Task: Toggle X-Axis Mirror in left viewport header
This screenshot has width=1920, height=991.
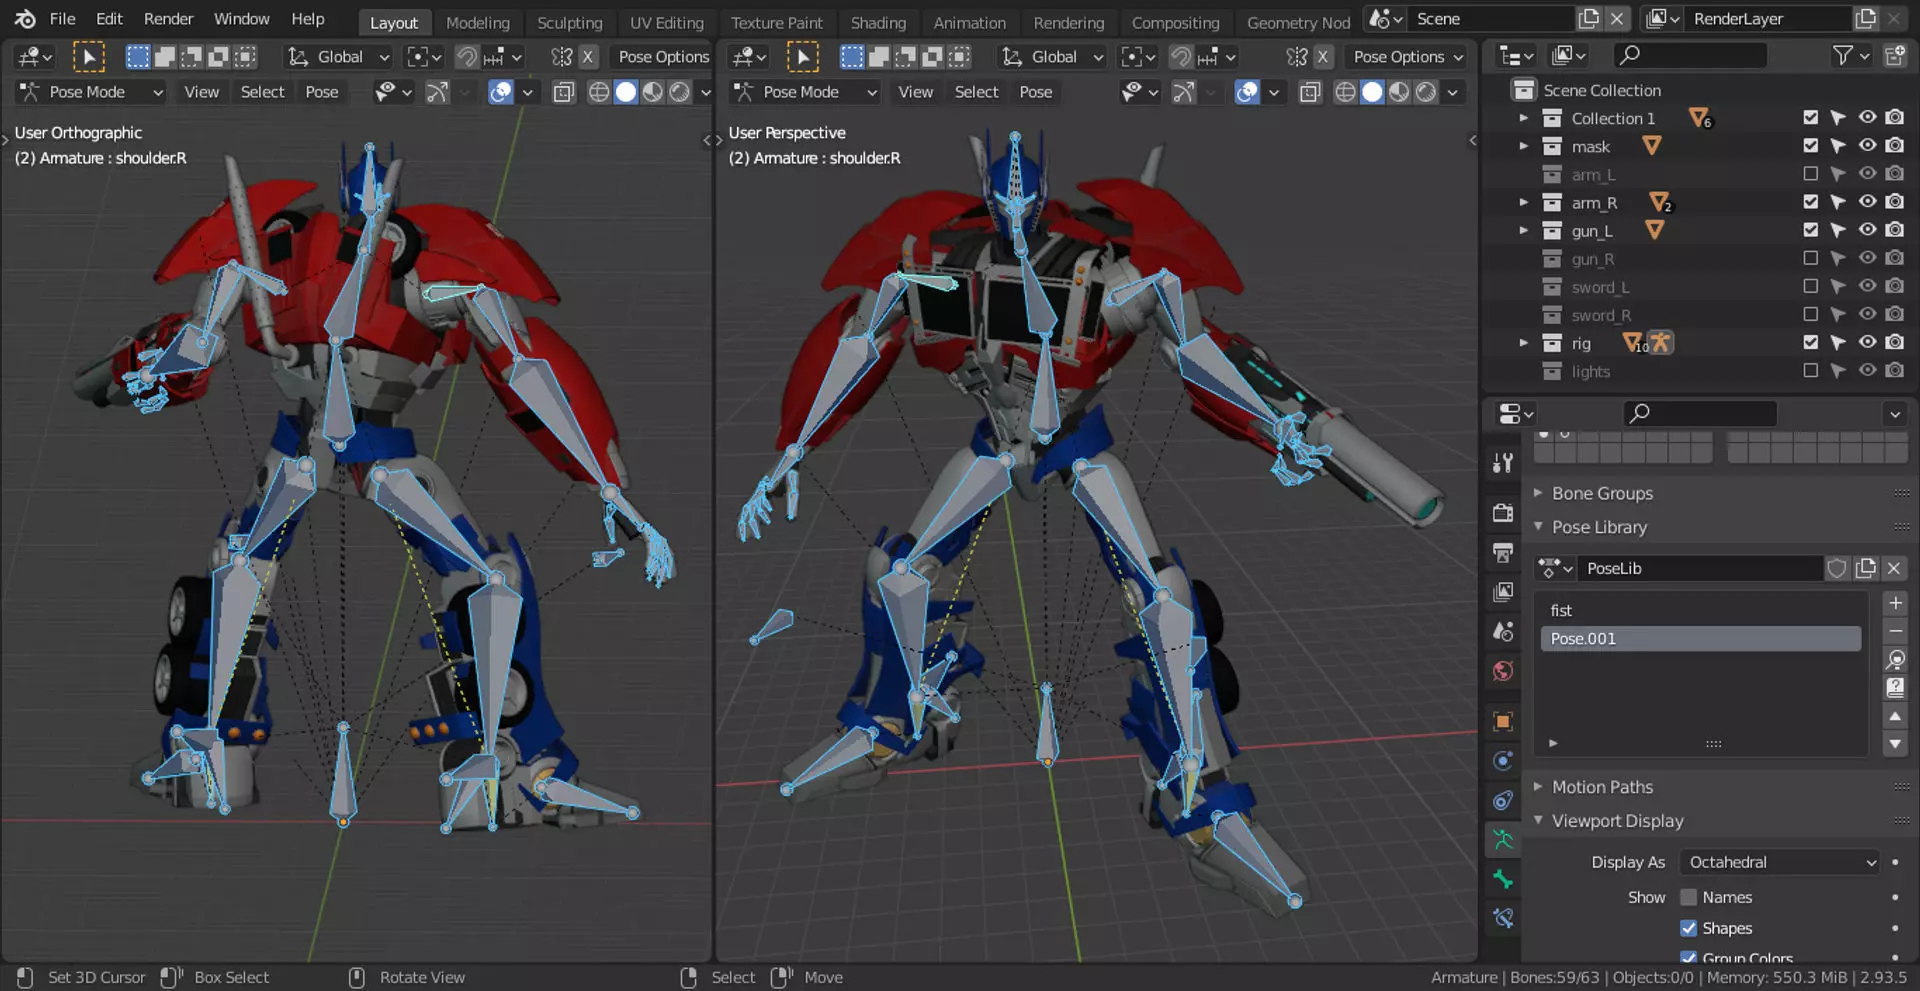Action: 588,57
